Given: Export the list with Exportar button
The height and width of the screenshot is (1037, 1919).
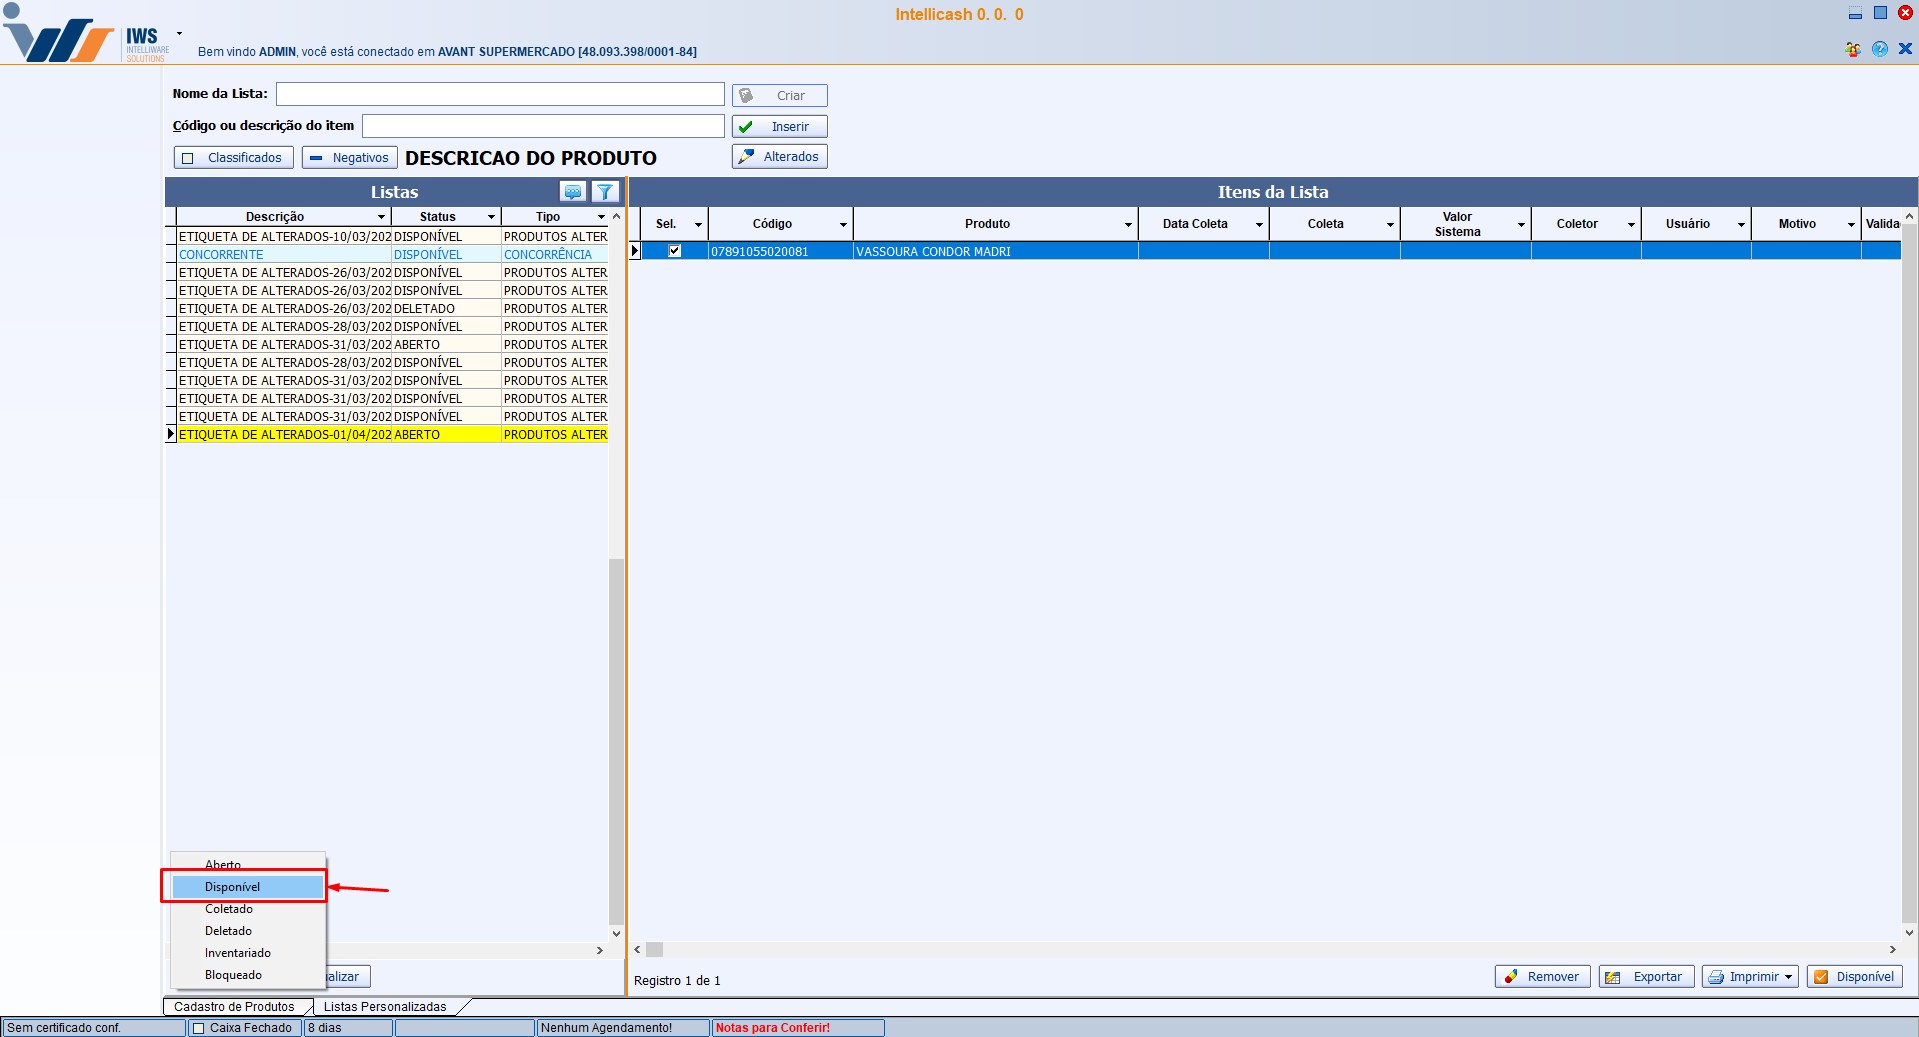Looking at the screenshot, I should (x=1646, y=977).
